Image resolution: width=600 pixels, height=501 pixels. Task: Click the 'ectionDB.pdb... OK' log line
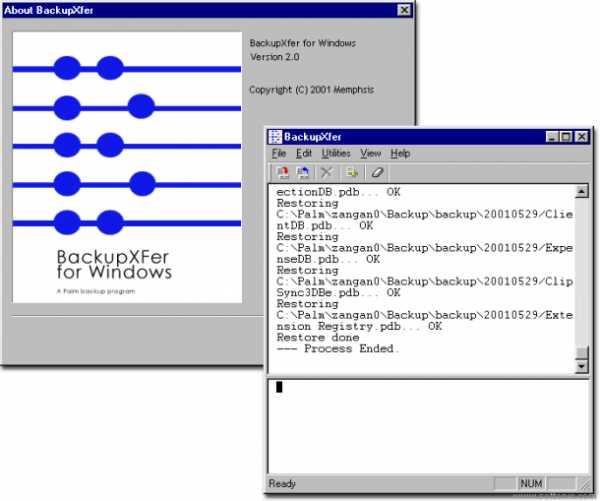click(x=338, y=192)
